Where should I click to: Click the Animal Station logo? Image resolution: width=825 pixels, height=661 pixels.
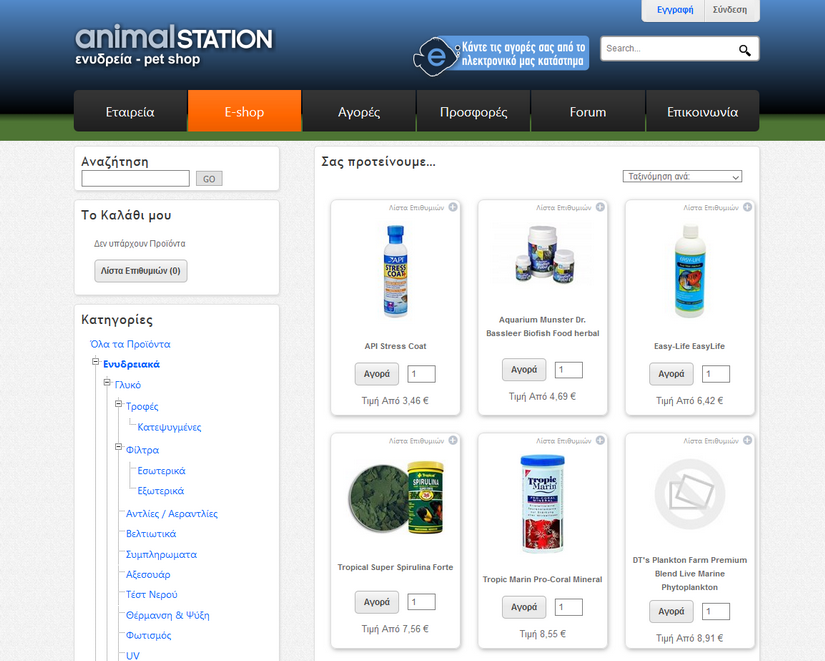click(x=173, y=46)
